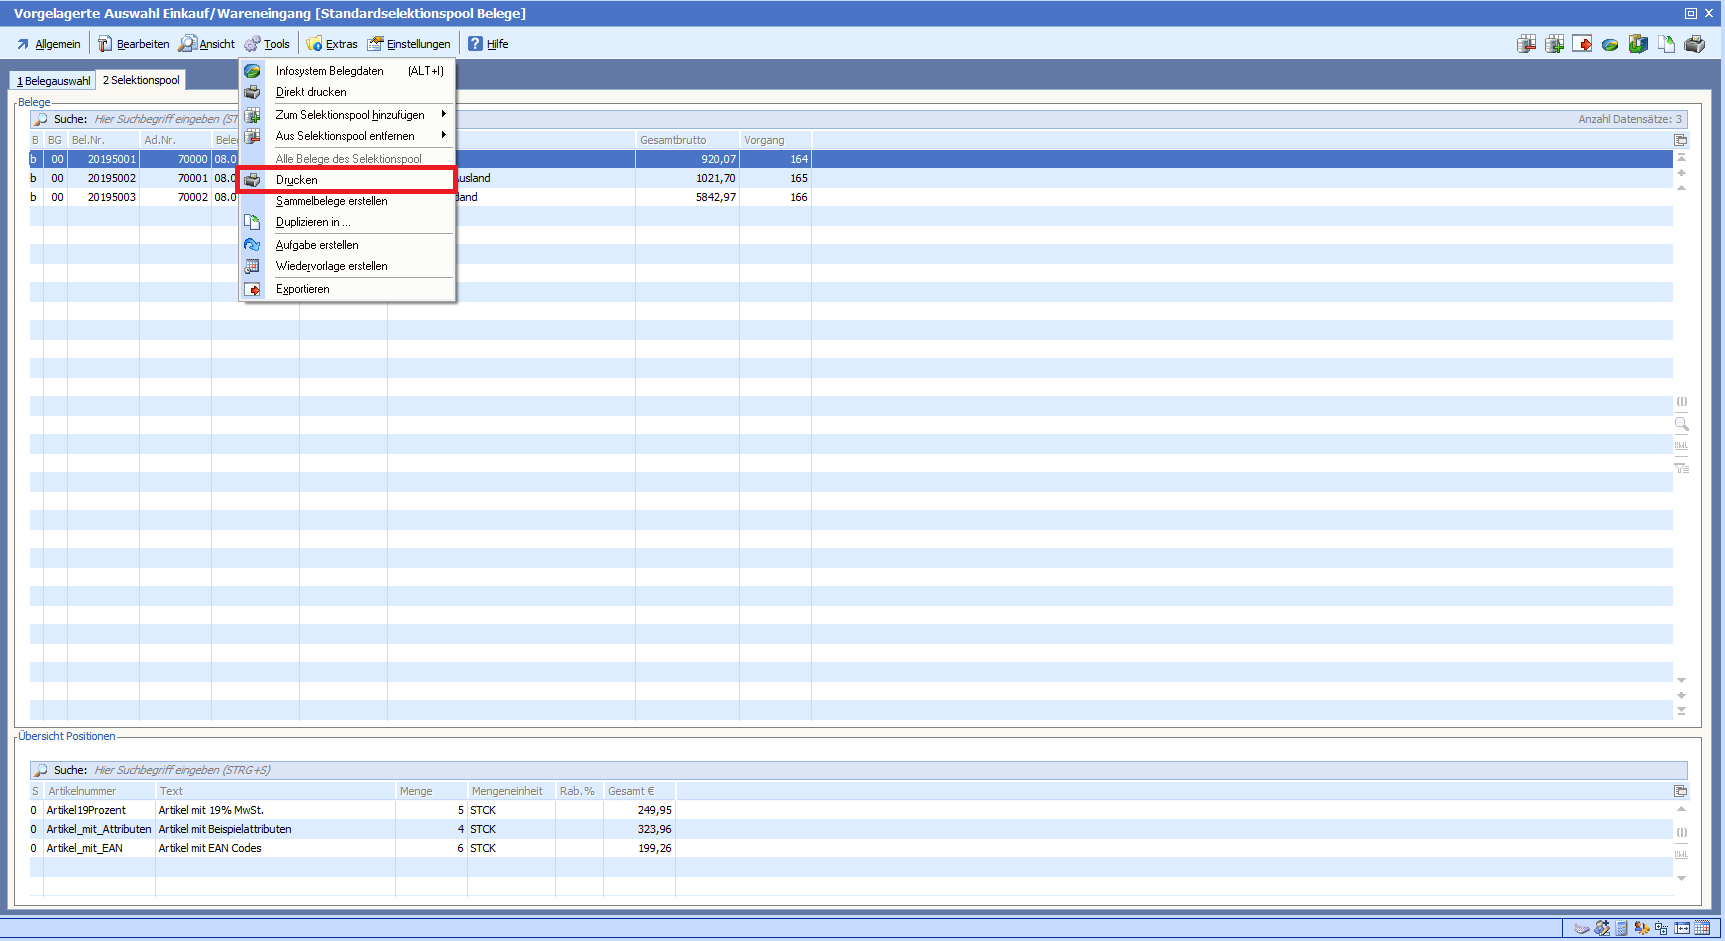Click the remove from selection pool toolbar icon
1725x941 pixels.
tap(1526, 44)
